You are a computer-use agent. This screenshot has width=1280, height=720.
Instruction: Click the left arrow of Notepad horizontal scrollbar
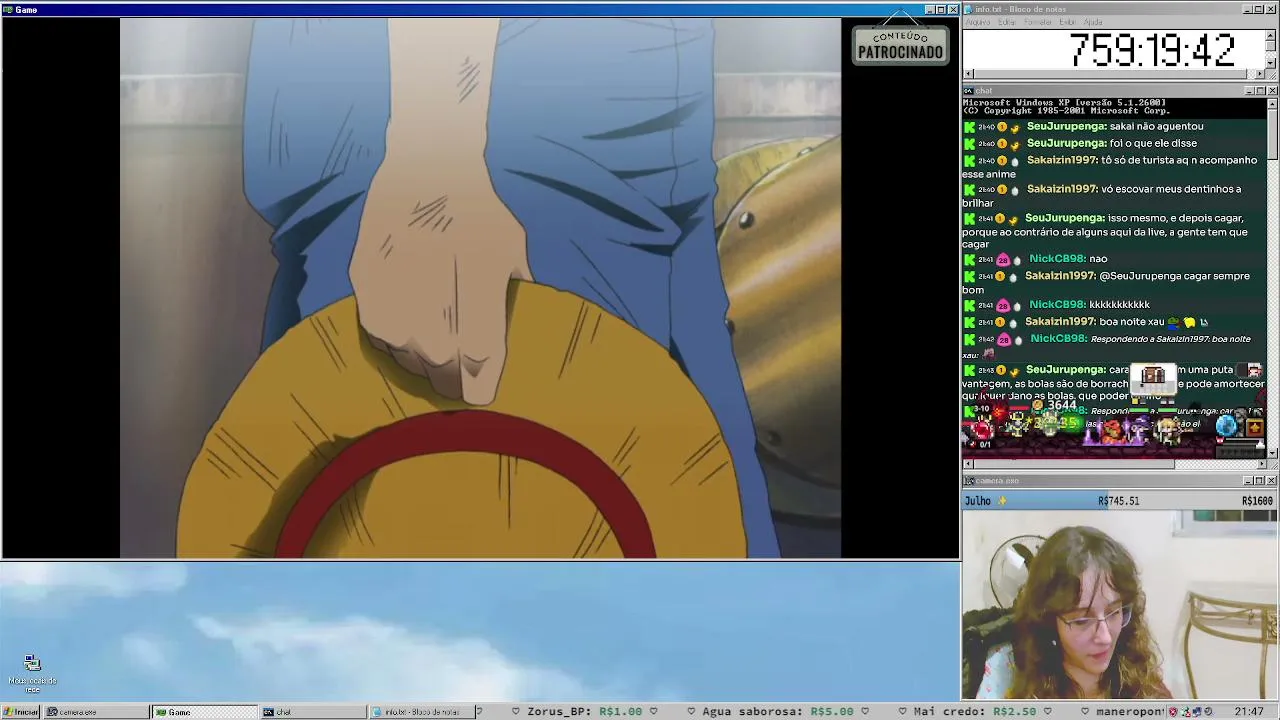click(x=968, y=74)
